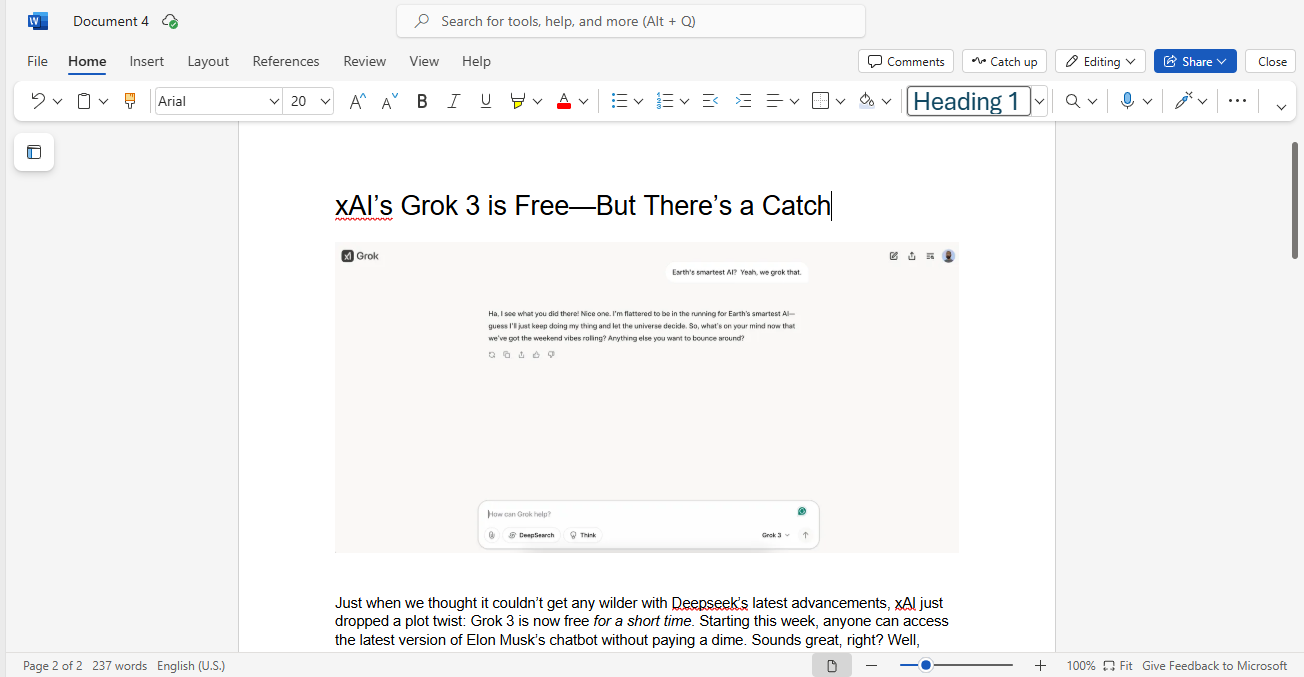Screen dimensions: 1304x677
Task: Click the Share button
Action: coord(1195,61)
